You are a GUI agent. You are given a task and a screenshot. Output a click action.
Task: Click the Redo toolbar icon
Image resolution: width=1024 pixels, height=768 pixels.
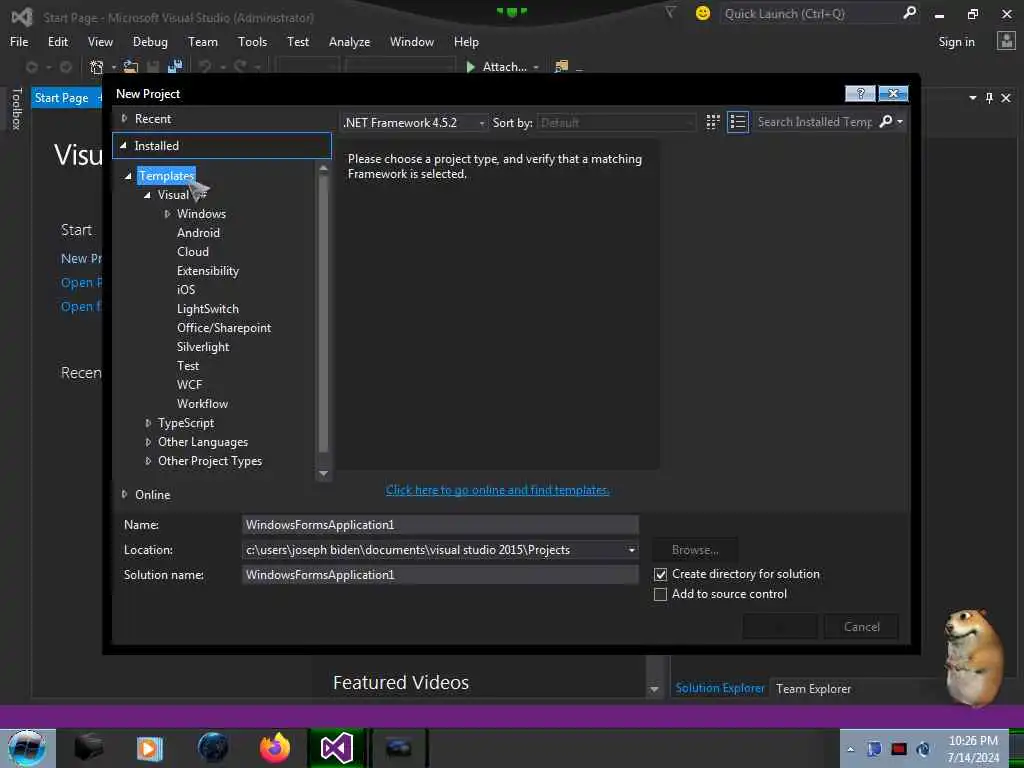coord(240,67)
